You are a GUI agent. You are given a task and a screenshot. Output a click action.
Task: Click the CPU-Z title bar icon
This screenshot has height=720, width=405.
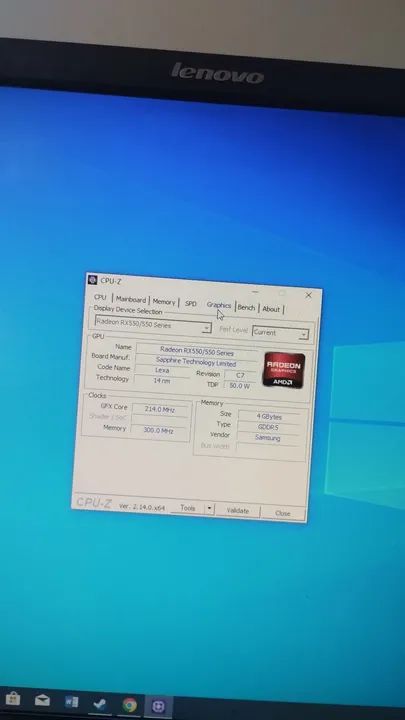(x=93, y=280)
